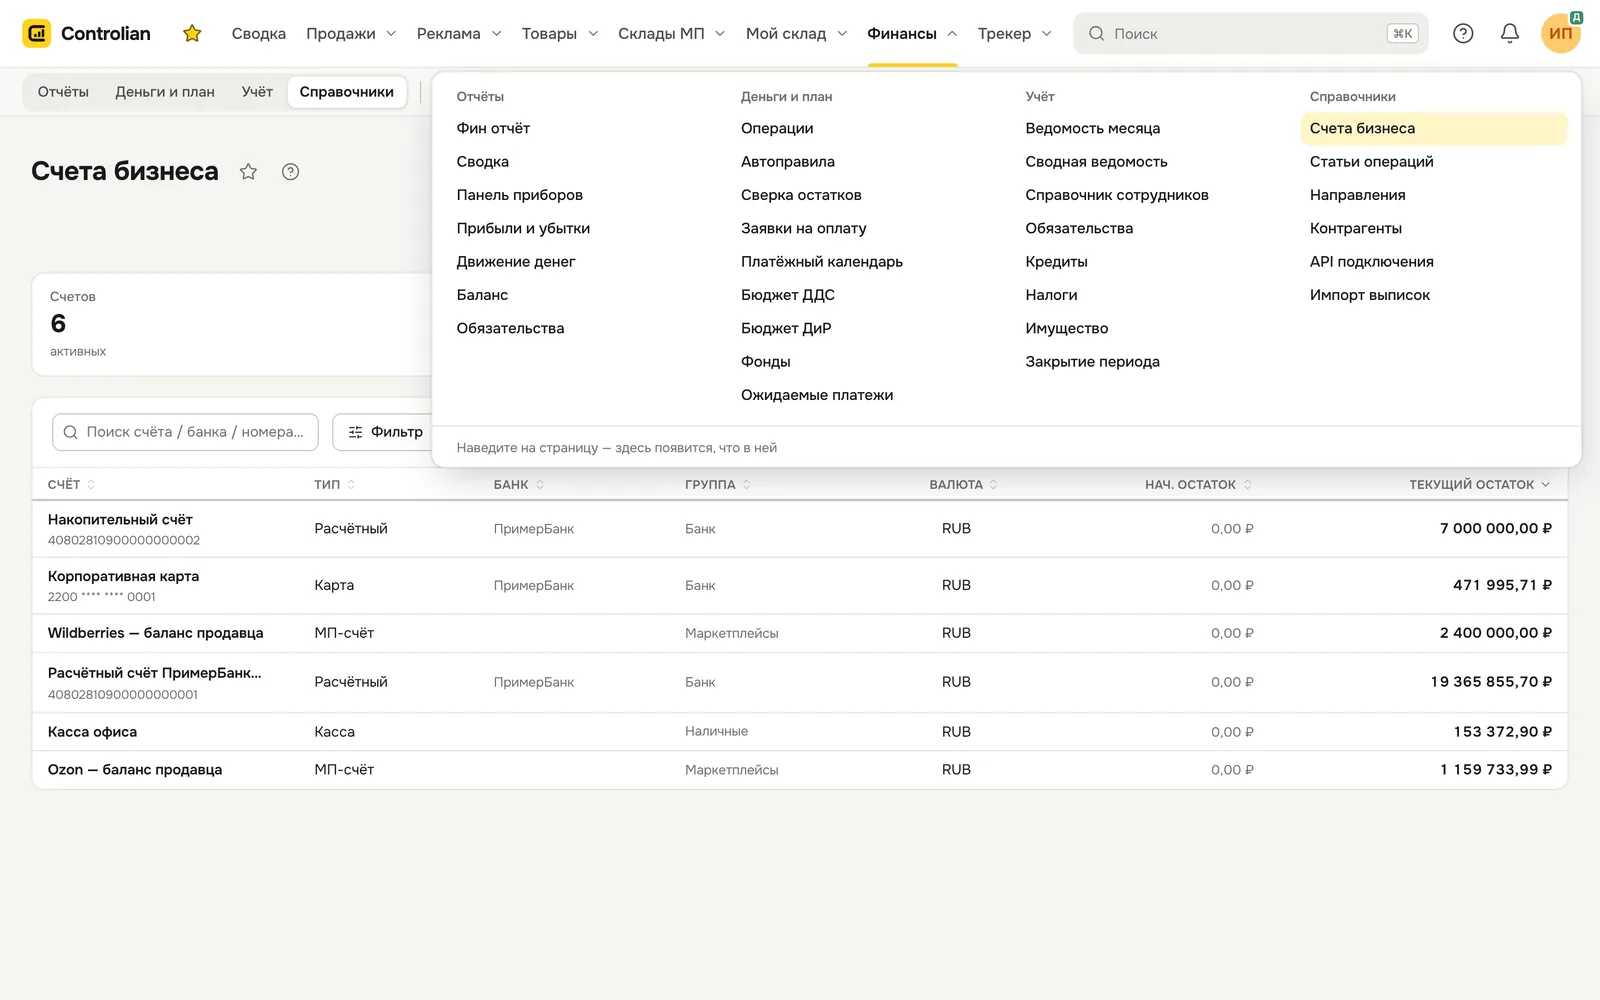Open Прибыли и убытки report

point(523,228)
